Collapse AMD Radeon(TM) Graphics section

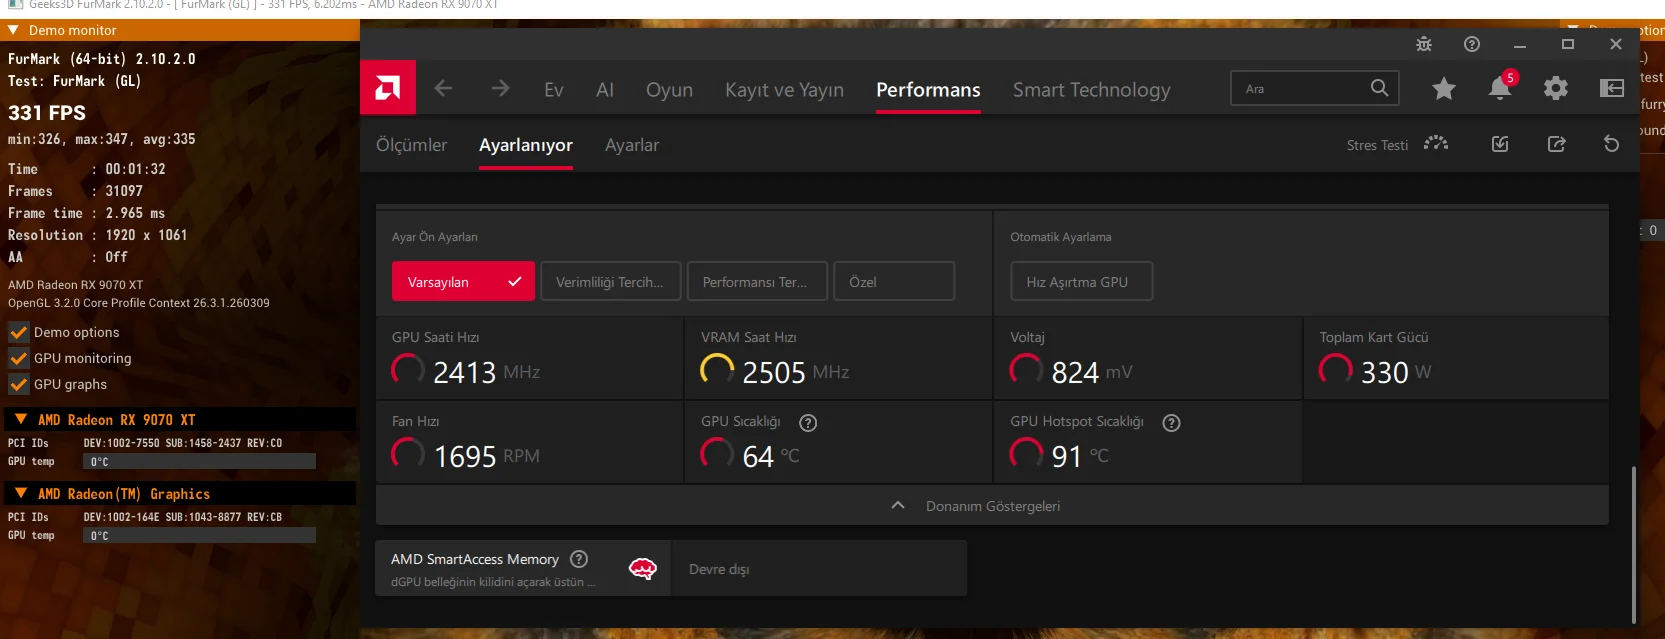pos(21,493)
